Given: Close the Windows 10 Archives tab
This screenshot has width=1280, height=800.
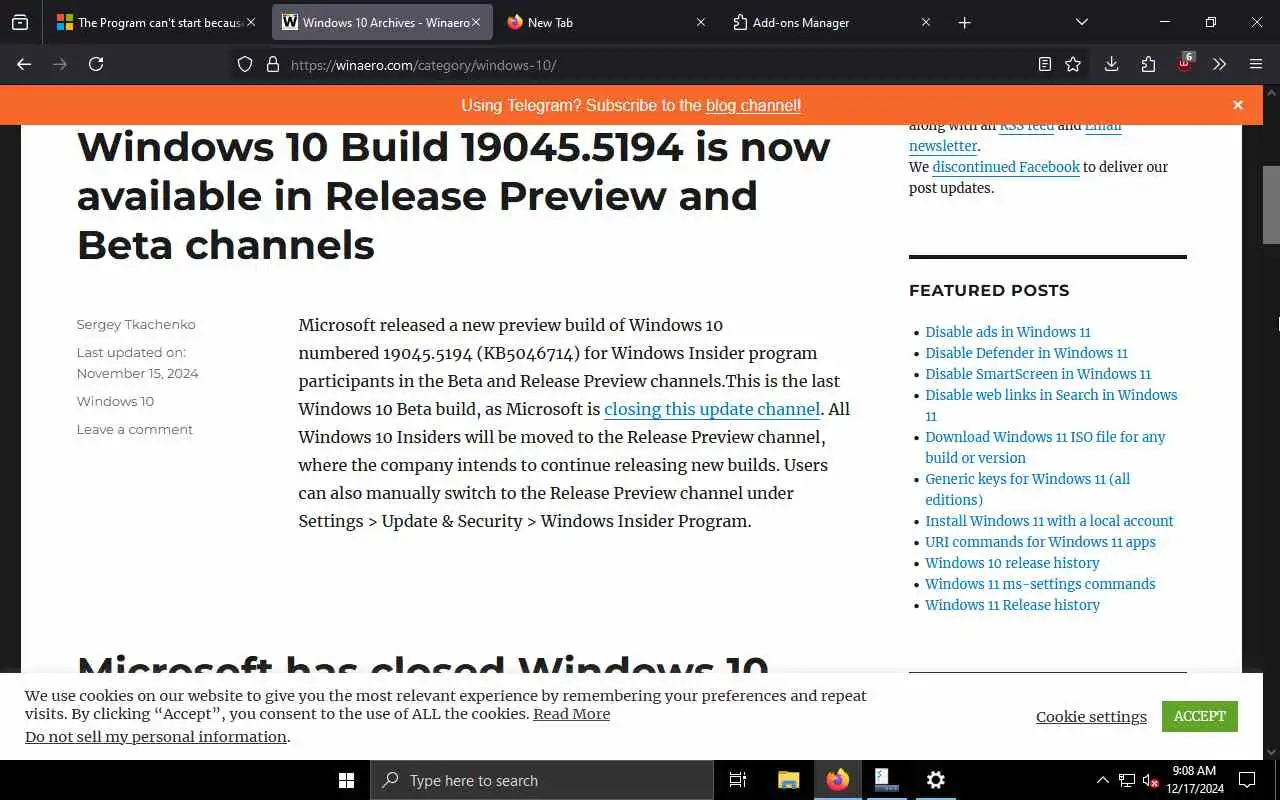Looking at the screenshot, I should (x=476, y=22).
